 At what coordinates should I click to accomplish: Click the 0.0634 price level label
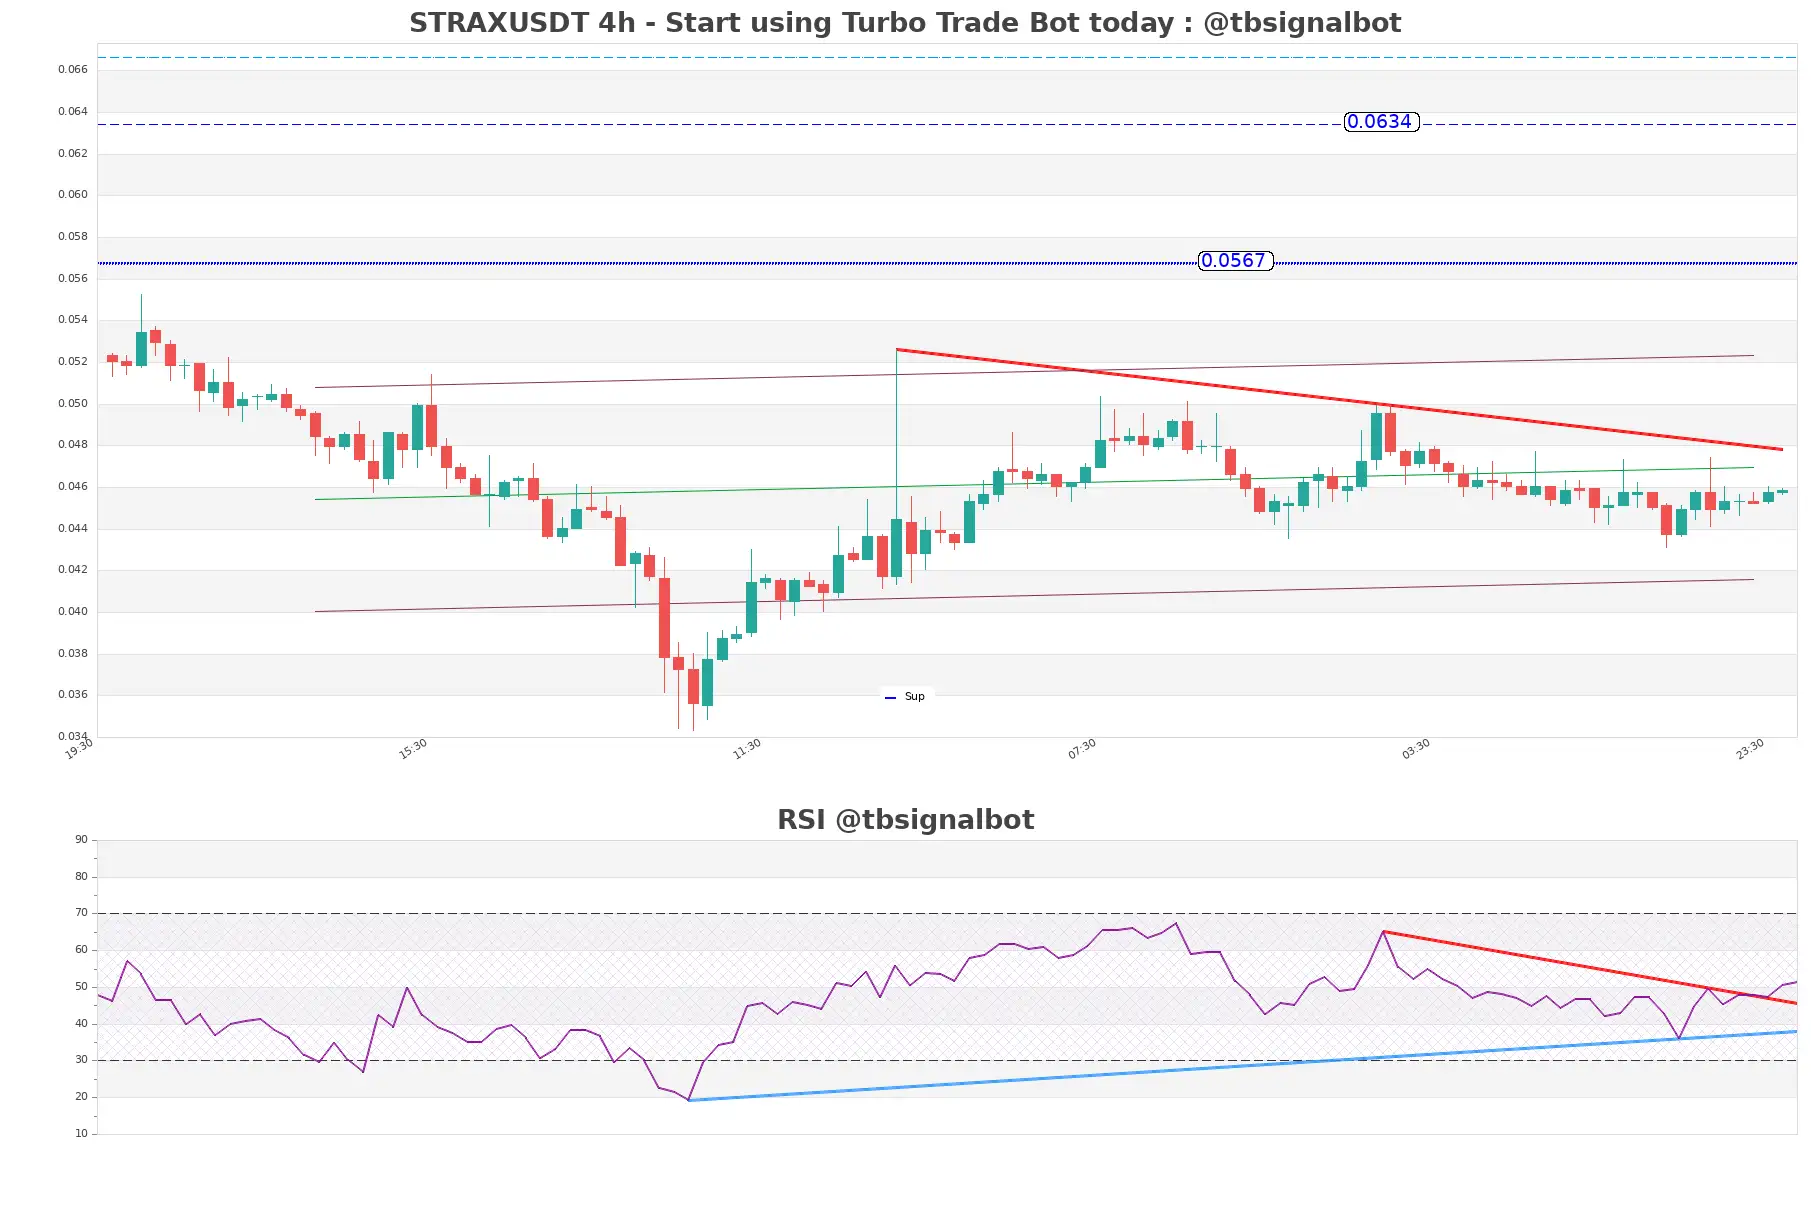pos(1381,122)
